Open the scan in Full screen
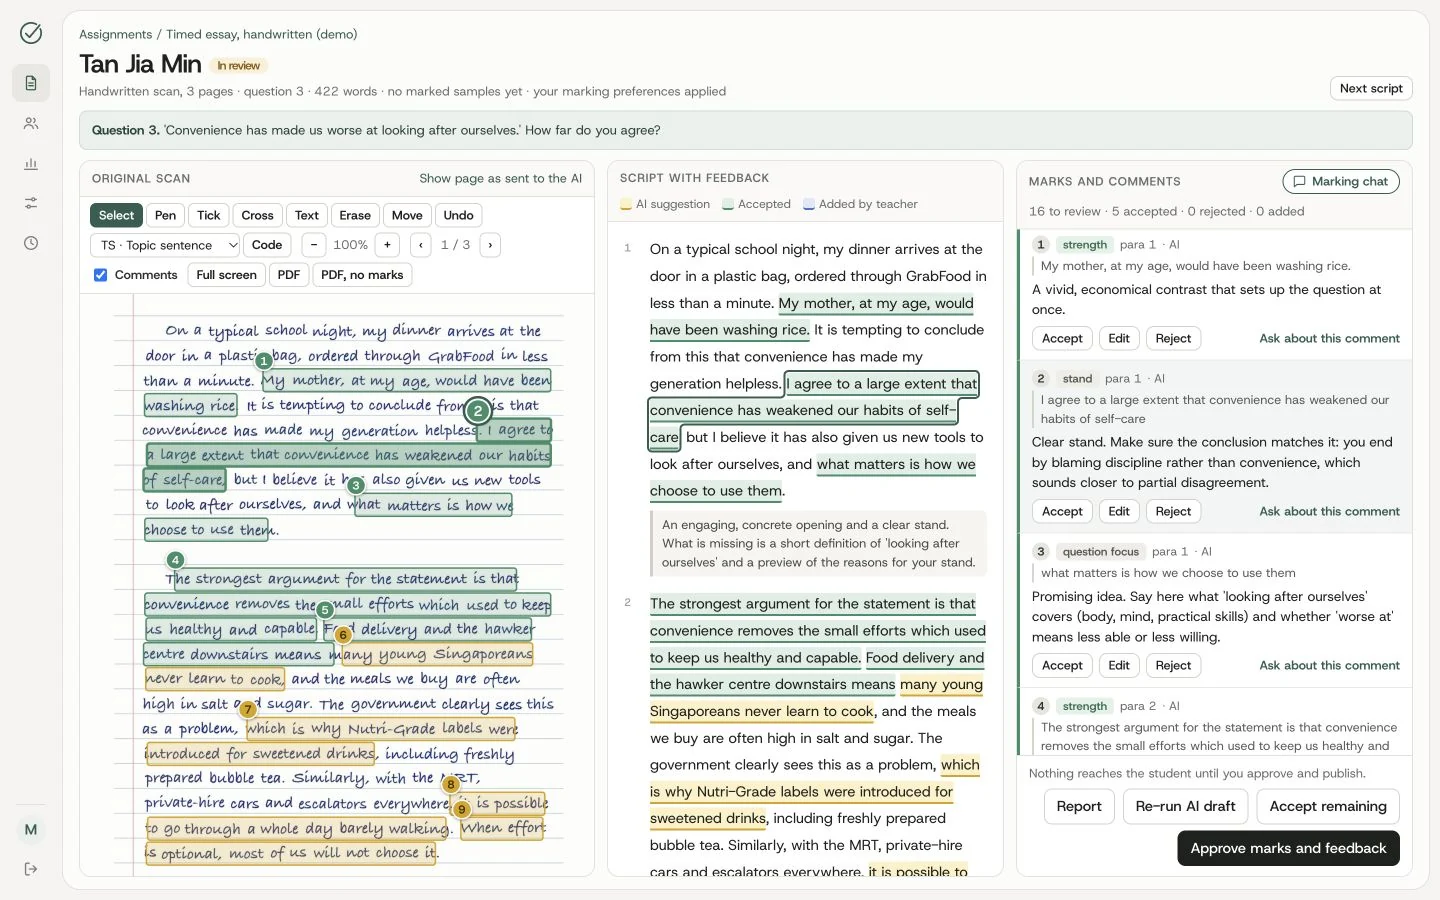This screenshot has height=900, width=1440. pos(227,275)
